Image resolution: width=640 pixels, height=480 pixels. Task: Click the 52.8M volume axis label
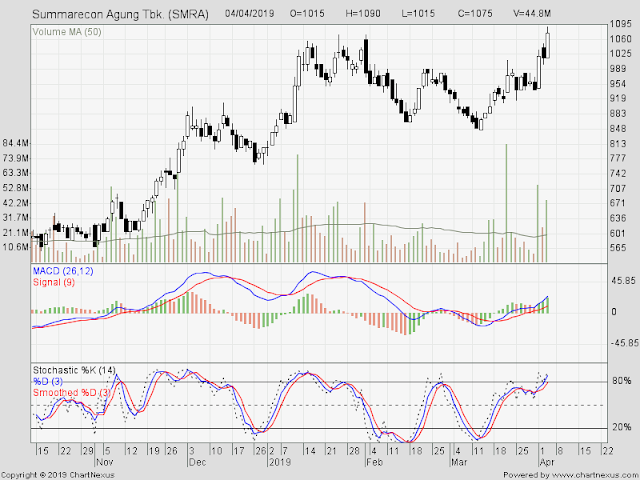point(16,188)
